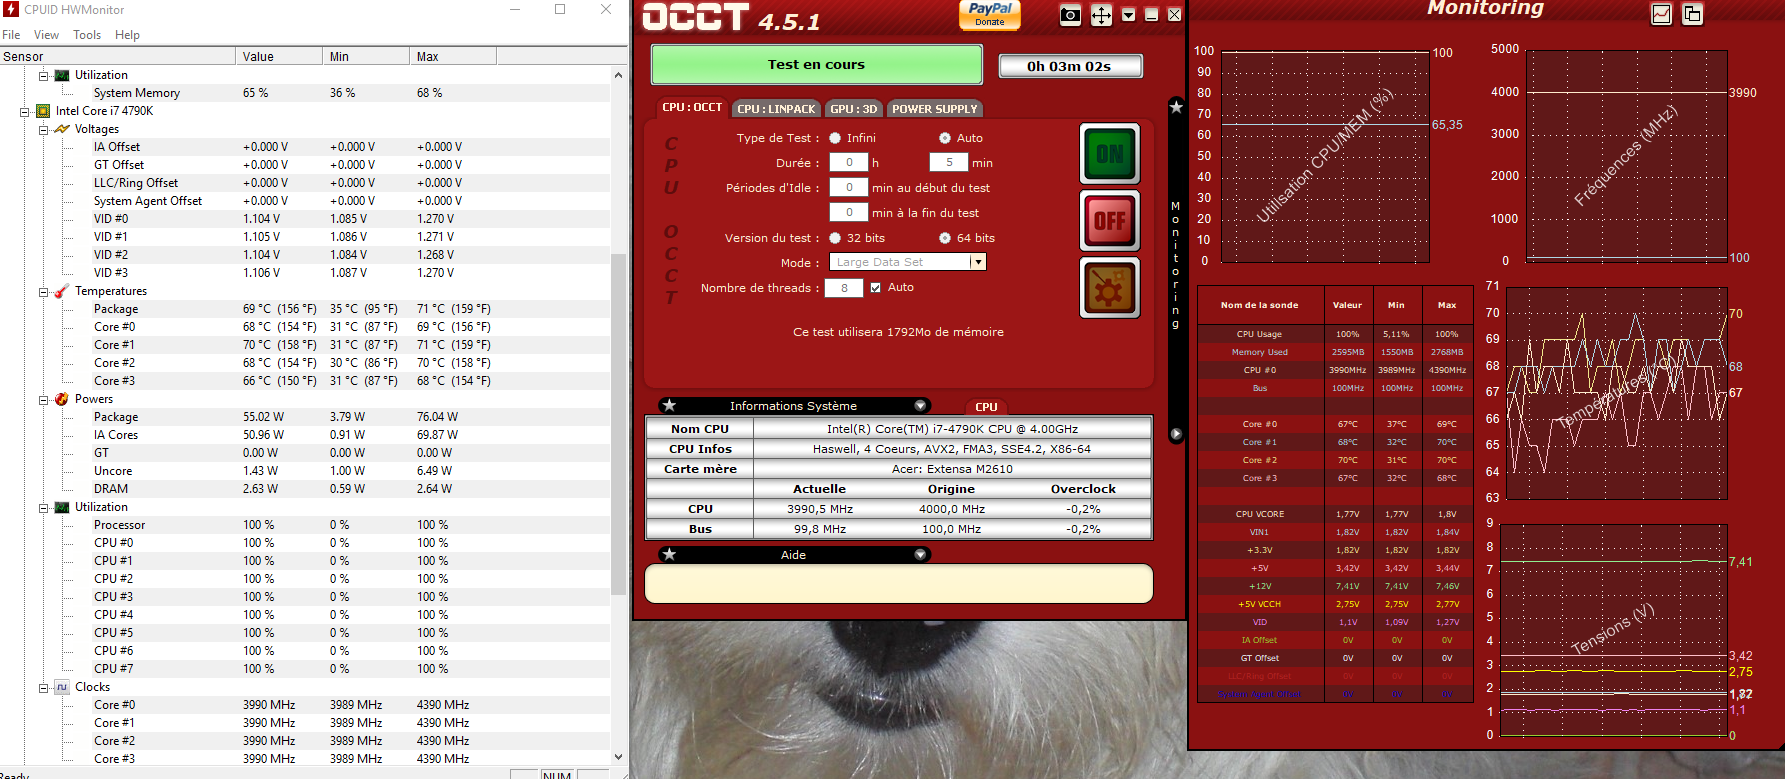Collapse the Voltages tree node
The image size is (1785, 779).
[43, 129]
